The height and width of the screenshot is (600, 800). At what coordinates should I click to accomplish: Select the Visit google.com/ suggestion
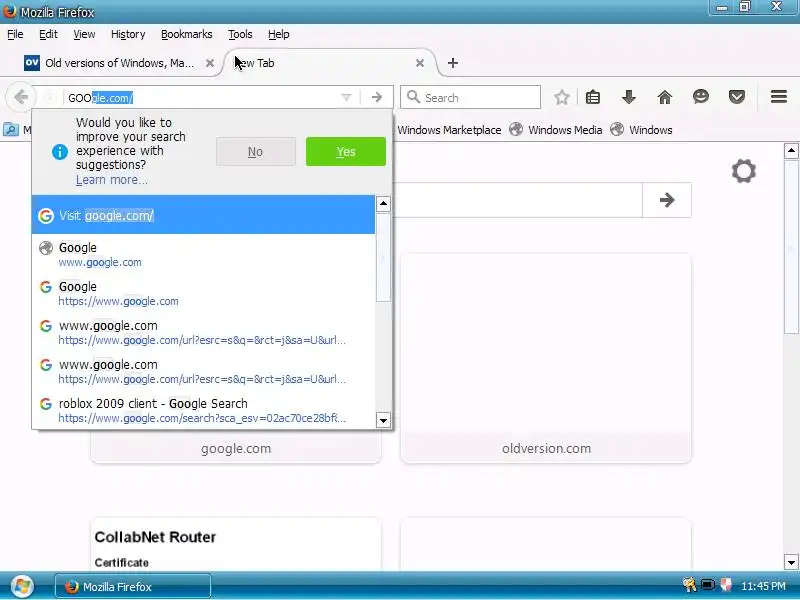[x=203, y=215]
